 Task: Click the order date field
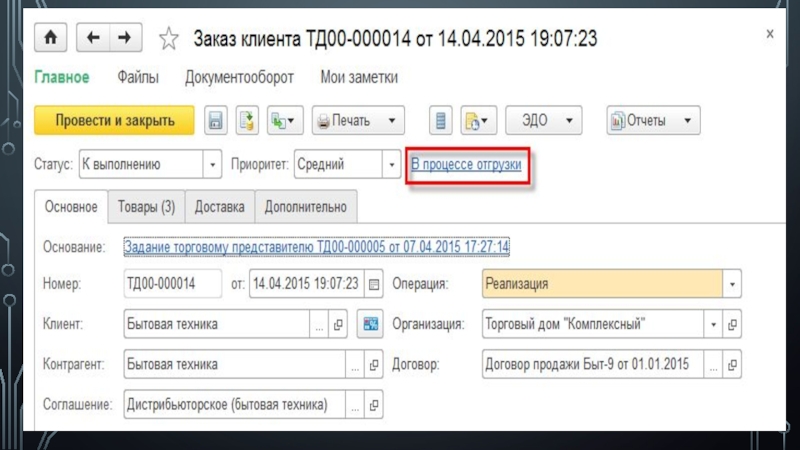[x=307, y=284]
